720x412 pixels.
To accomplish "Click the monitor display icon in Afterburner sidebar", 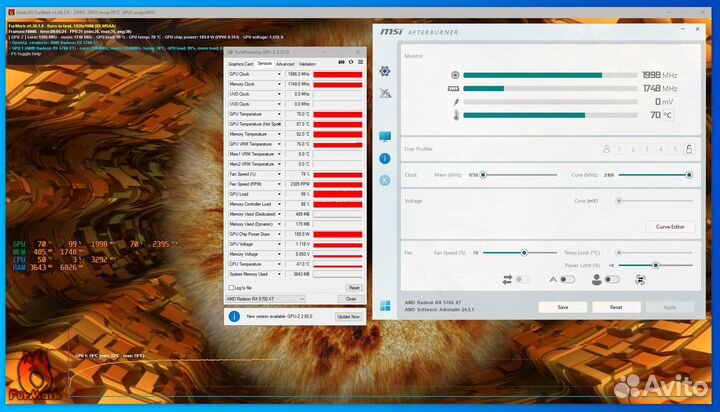I will click(x=385, y=136).
